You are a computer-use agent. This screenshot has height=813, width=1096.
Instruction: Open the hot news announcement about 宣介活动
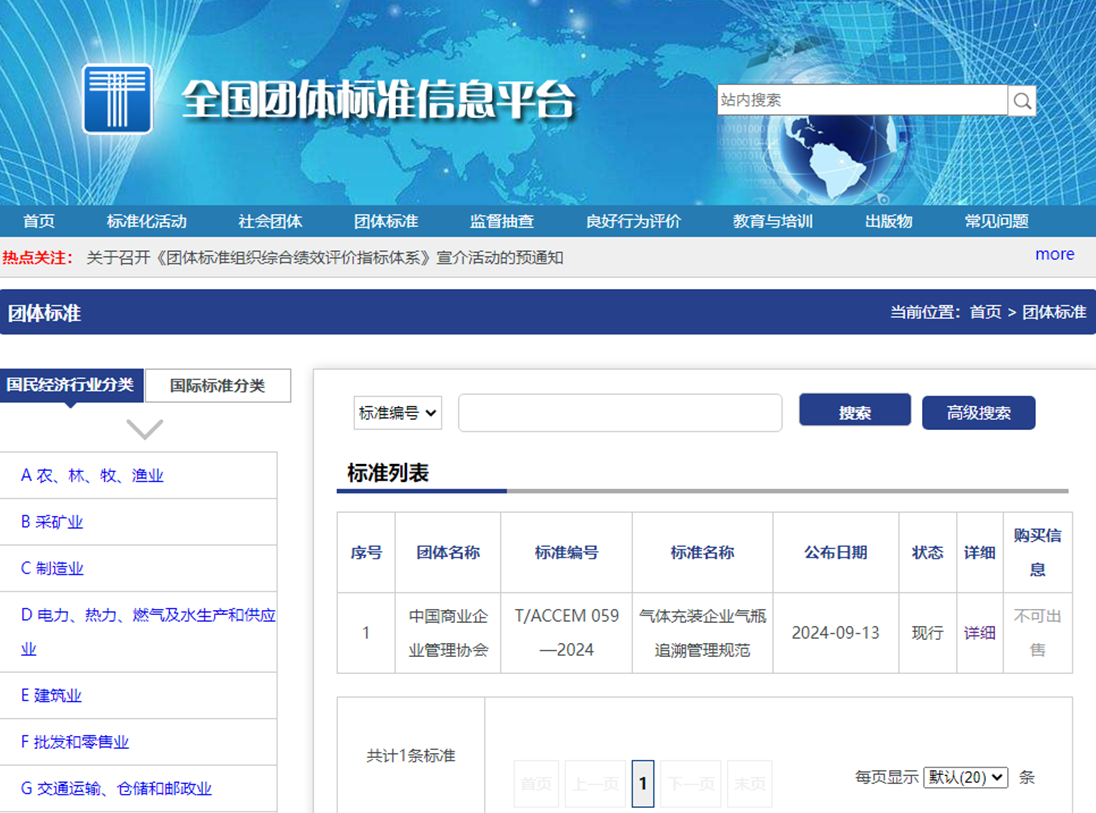pyautogui.click(x=325, y=257)
